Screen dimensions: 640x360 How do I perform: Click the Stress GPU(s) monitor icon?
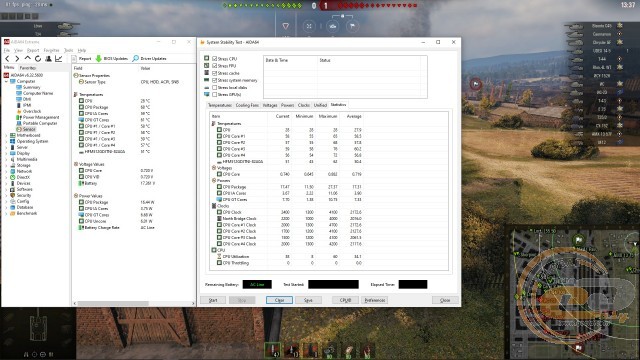point(207,94)
